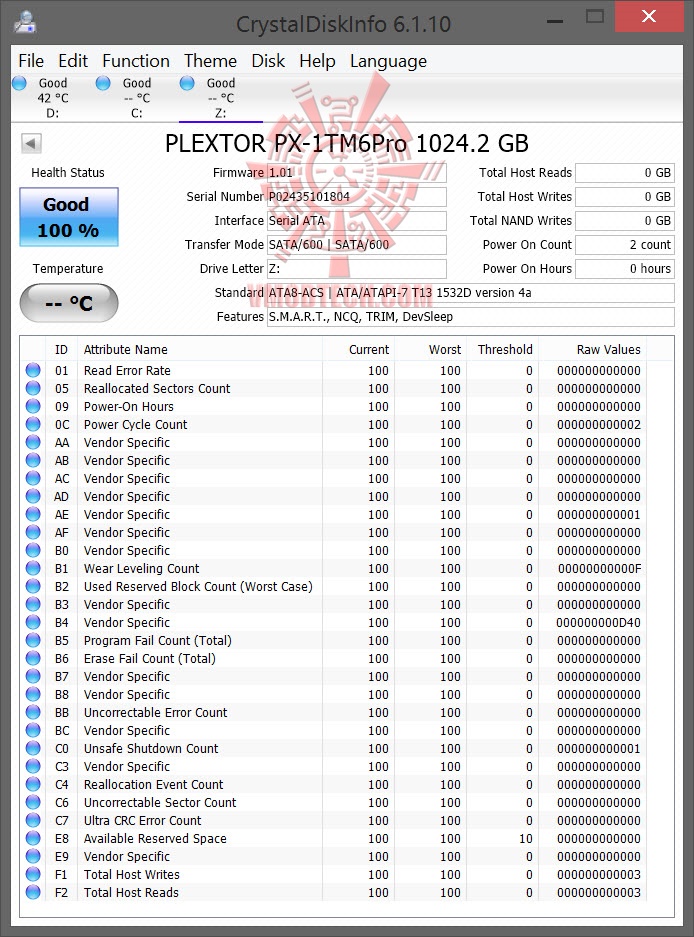Image resolution: width=694 pixels, height=937 pixels.
Task: Click status icon of Power-On Hours row
Action: click(33, 406)
